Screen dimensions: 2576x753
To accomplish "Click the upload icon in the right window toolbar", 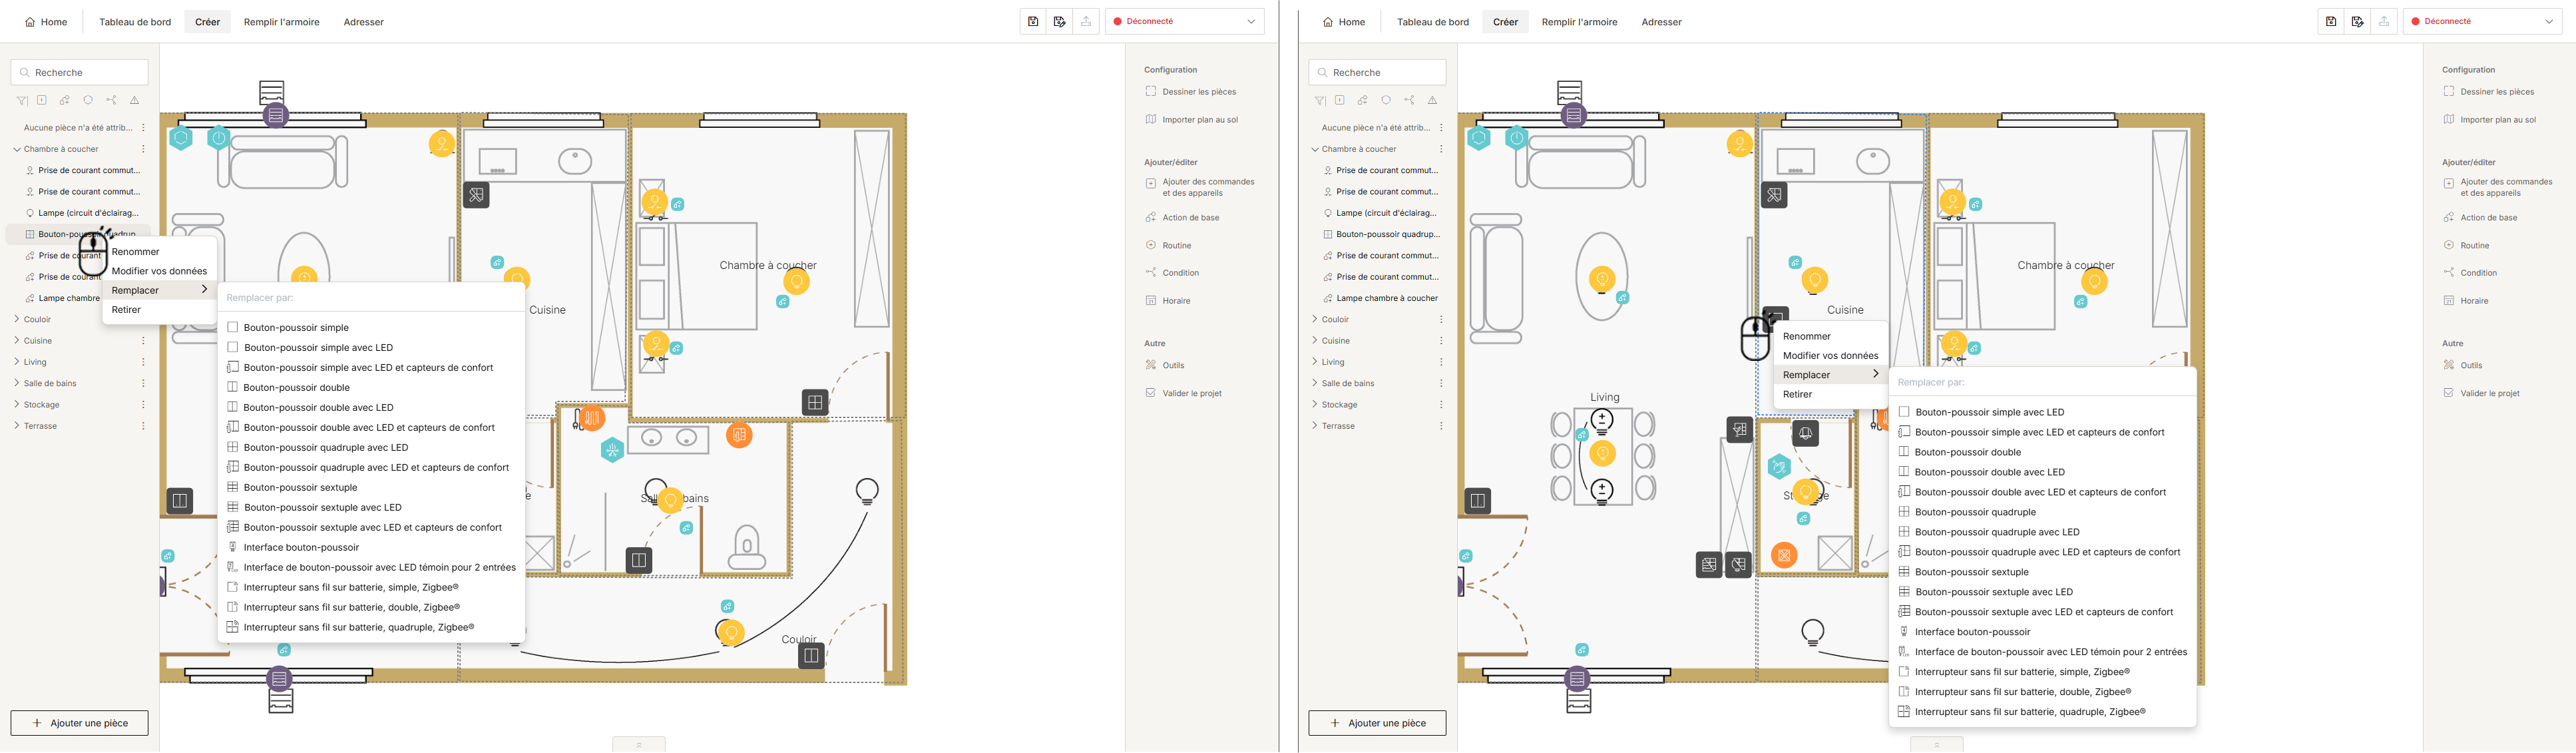I will tap(2384, 21).
